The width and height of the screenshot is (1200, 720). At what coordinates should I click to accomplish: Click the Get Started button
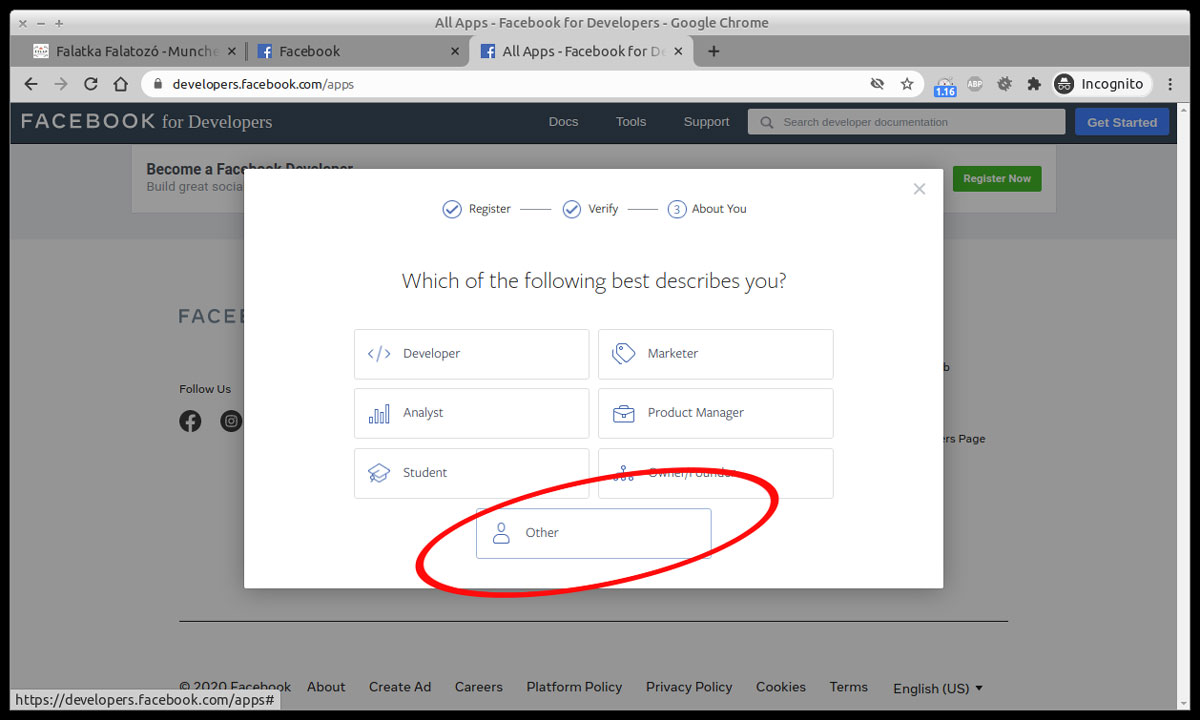(1121, 122)
